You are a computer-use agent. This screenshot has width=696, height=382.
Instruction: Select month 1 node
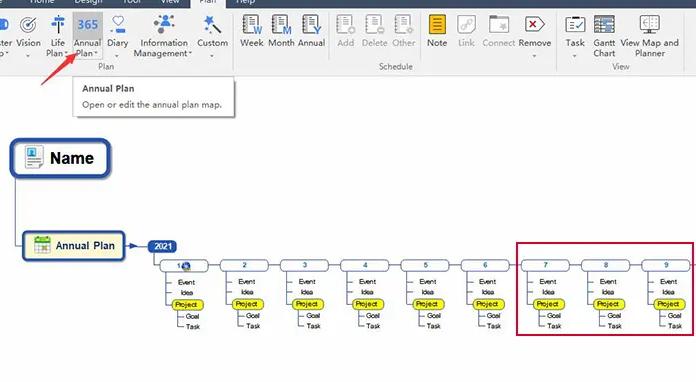click(184, 266)
